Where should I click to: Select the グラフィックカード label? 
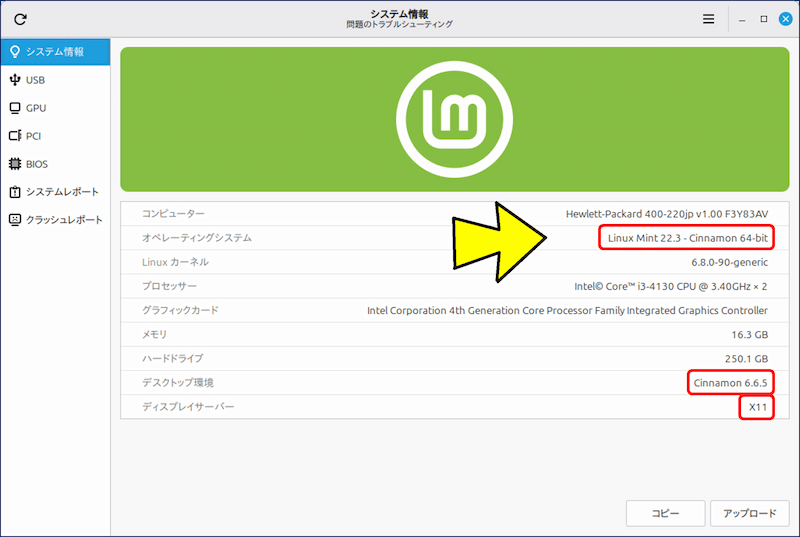click(180, 310)
